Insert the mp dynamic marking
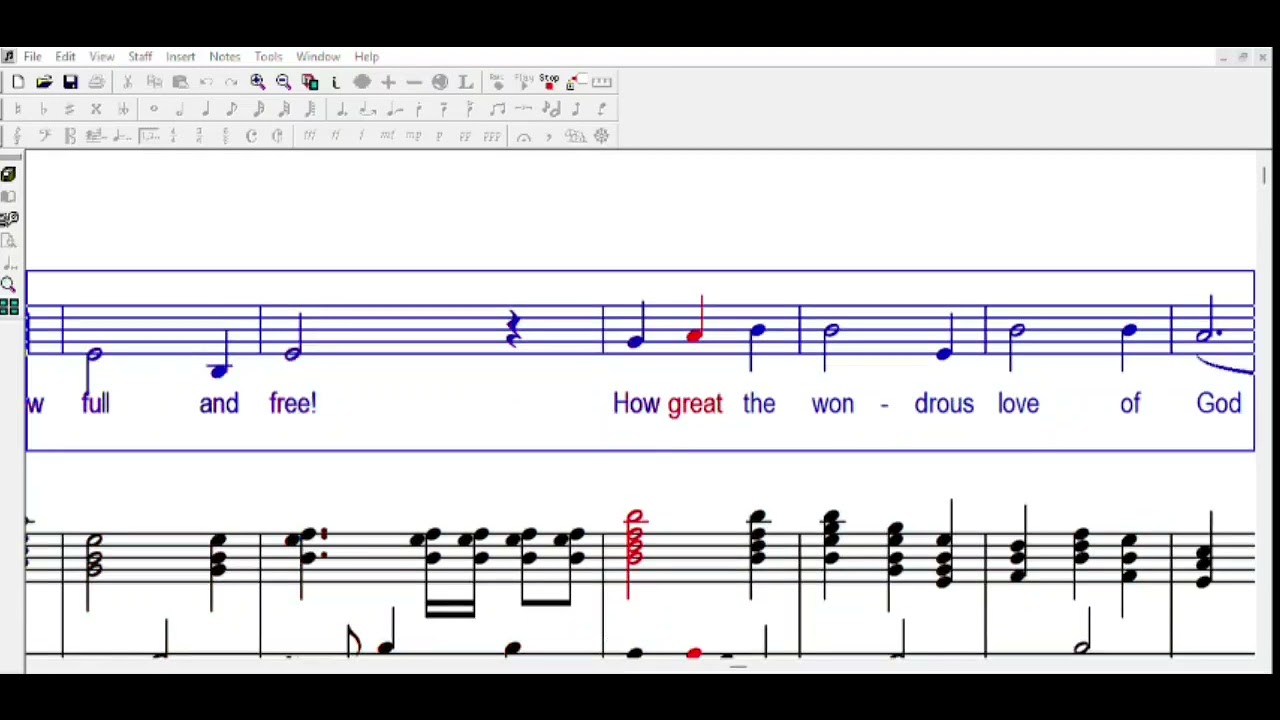 [x=413, y=136]
